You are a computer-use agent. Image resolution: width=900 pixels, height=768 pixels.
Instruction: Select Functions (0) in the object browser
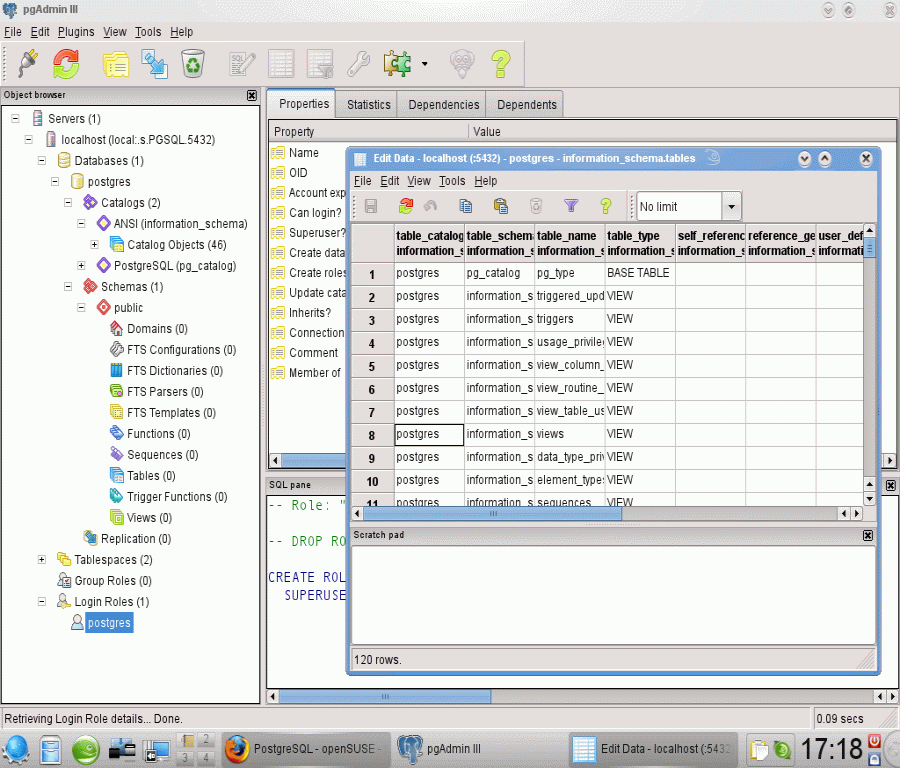click(158, 434)
